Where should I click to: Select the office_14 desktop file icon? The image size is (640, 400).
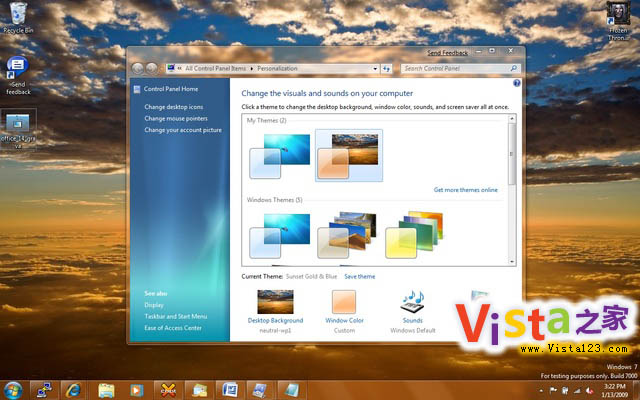(x=18, y=129)
